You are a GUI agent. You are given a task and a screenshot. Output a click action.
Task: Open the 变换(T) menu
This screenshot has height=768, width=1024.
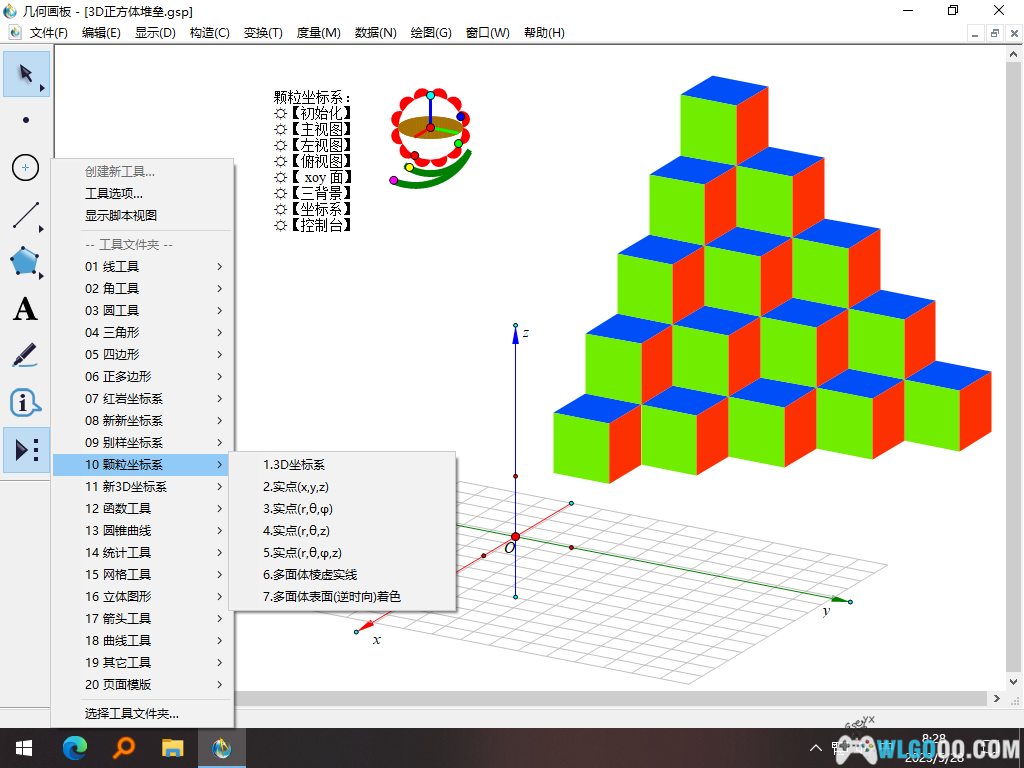pyautogui.click(x=263, y=32)
